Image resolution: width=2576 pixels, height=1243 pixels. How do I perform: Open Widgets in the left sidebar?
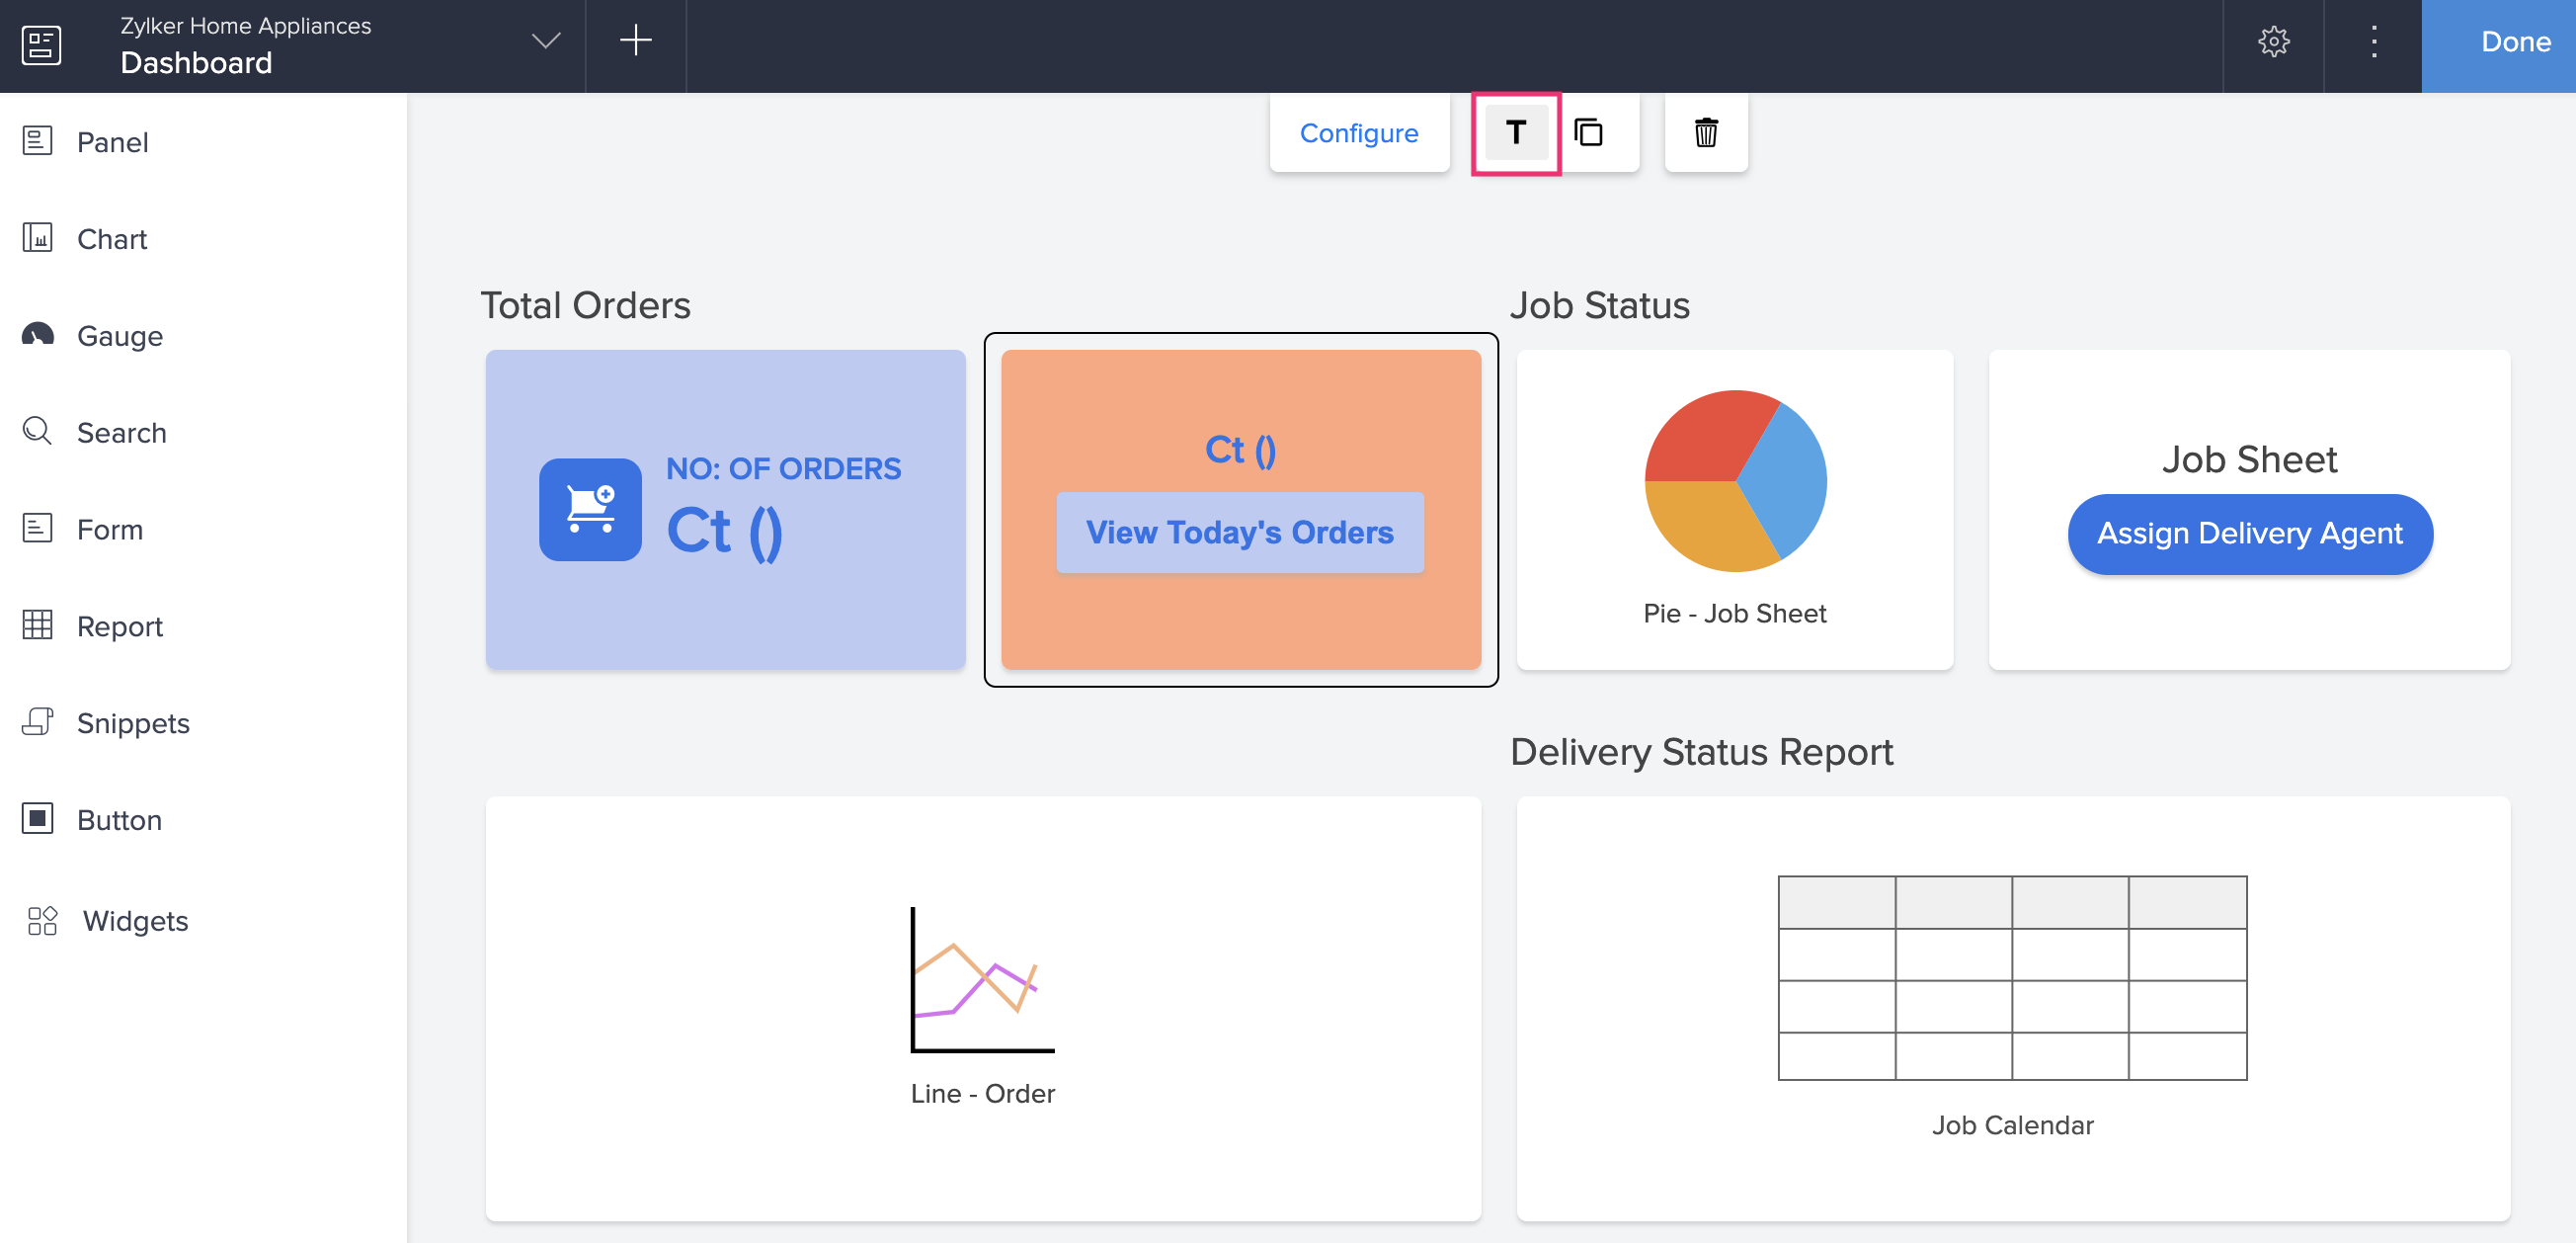coord(135,920)
